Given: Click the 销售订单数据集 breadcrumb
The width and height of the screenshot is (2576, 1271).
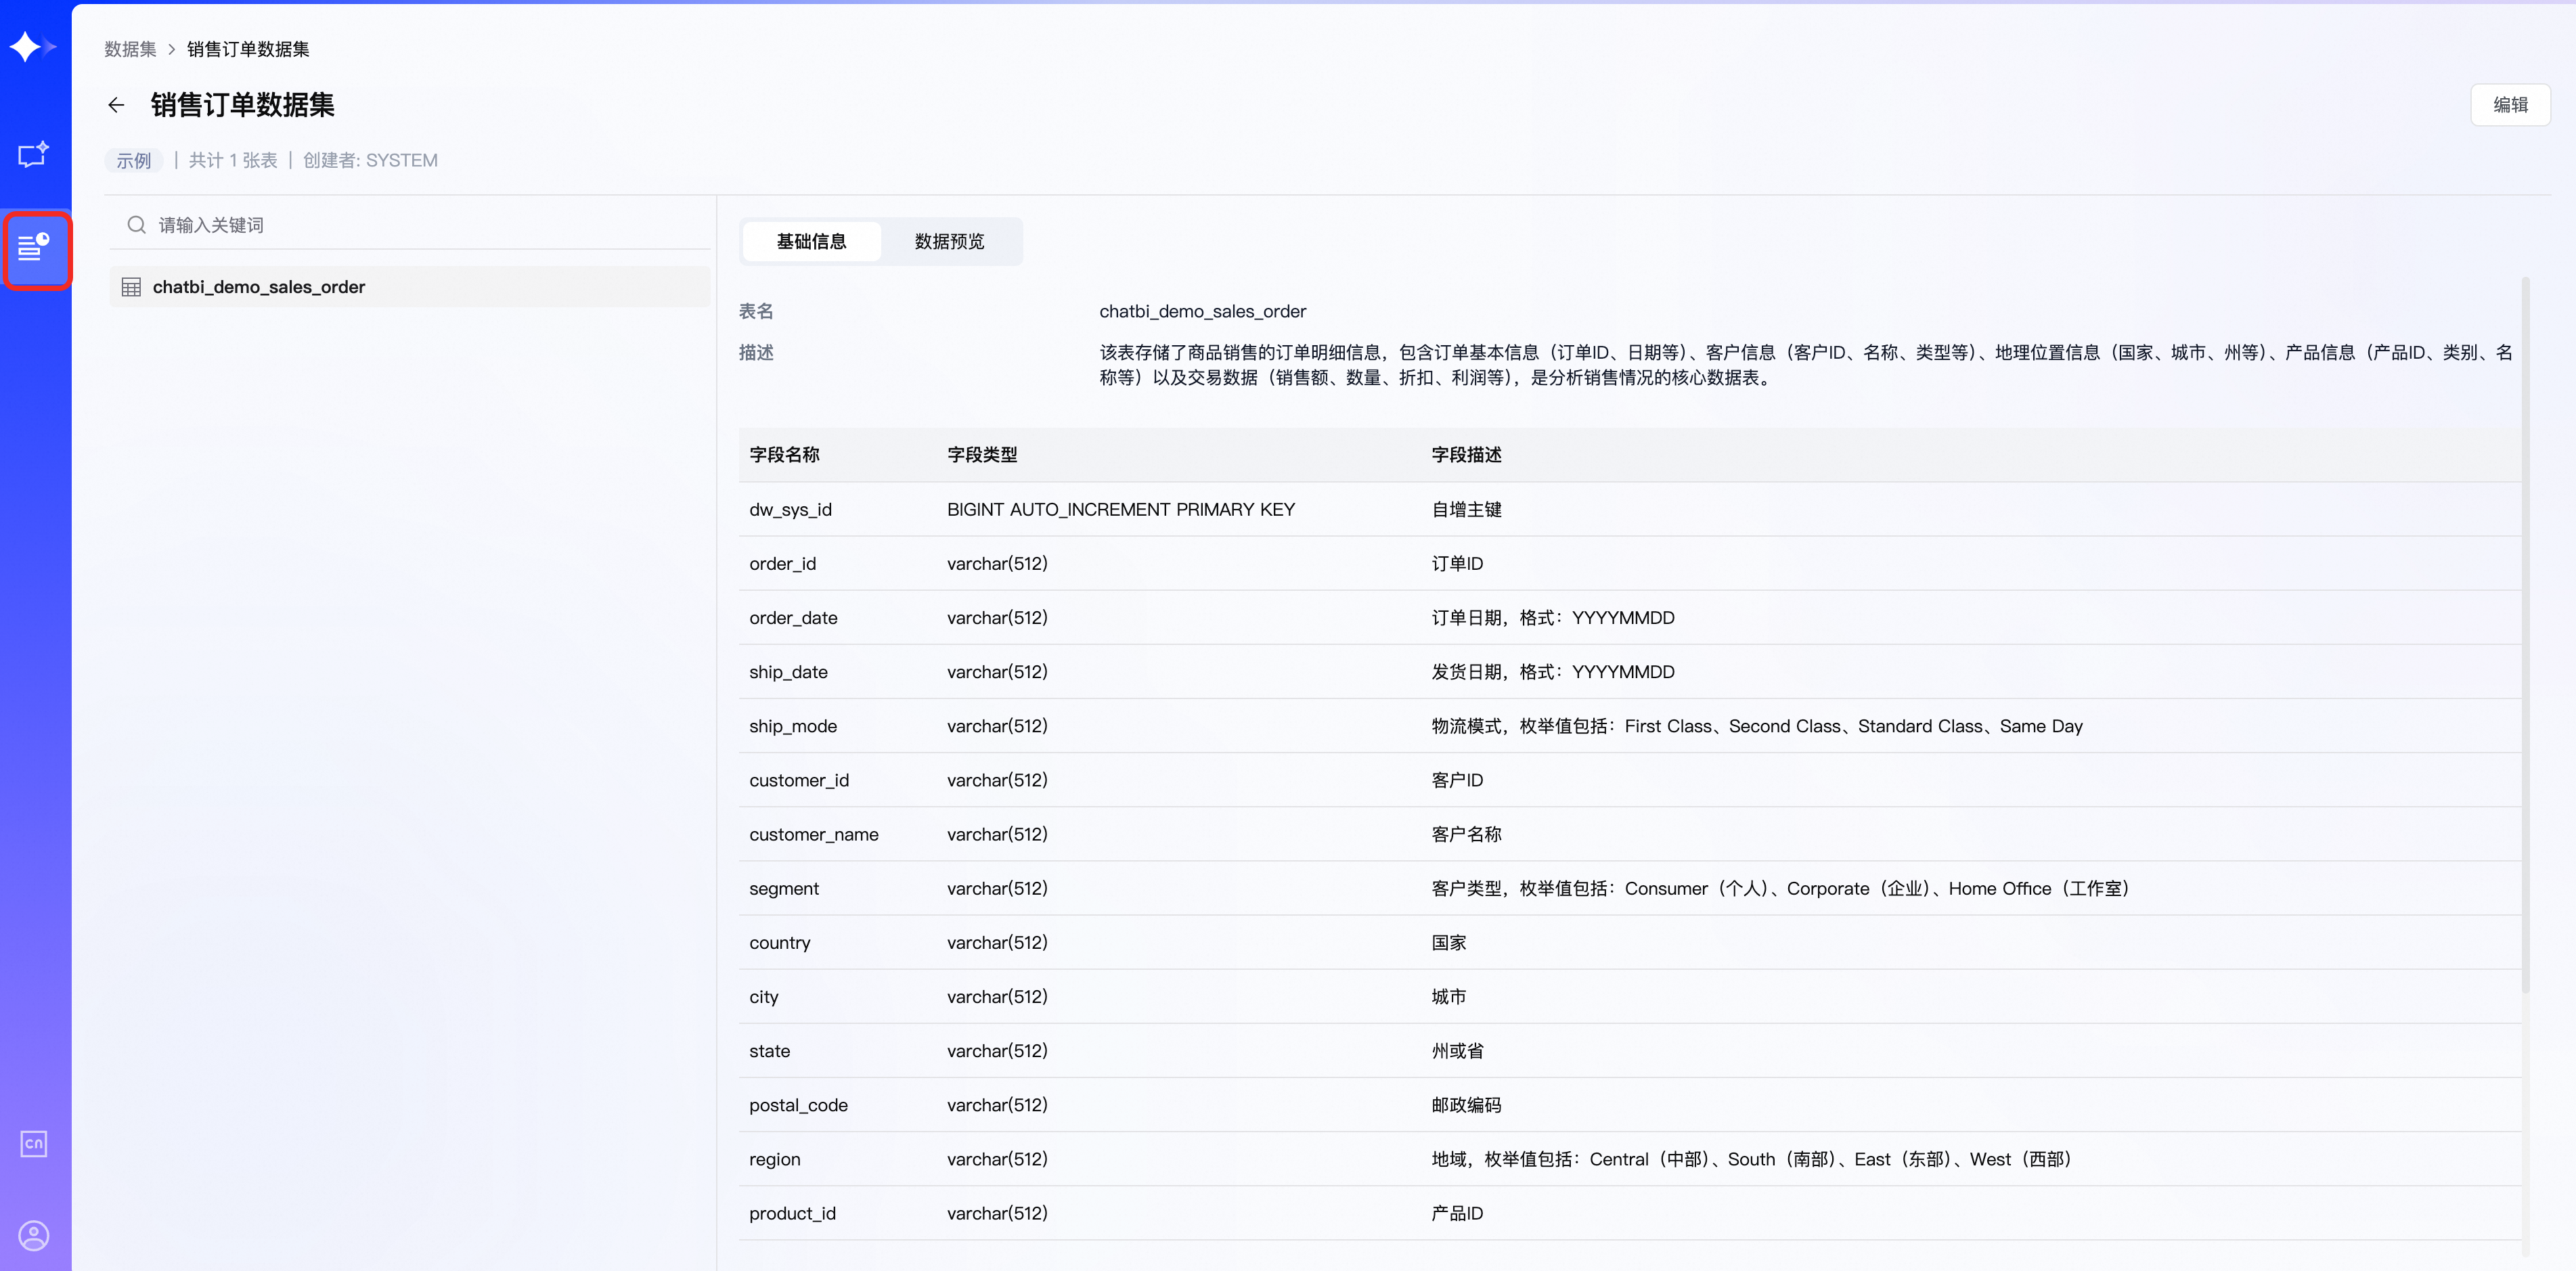Looking at the screenshot, I should 248,49.
